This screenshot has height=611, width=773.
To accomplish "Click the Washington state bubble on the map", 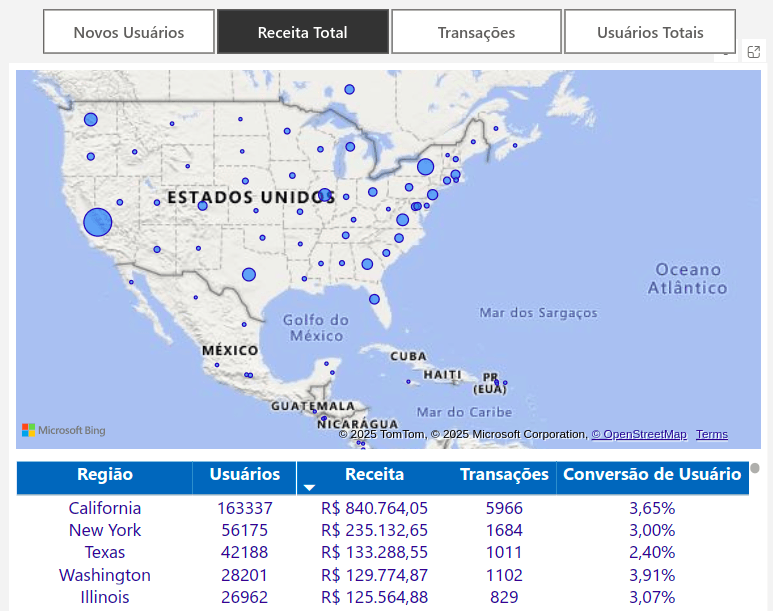I will click(x=91, y=119).
